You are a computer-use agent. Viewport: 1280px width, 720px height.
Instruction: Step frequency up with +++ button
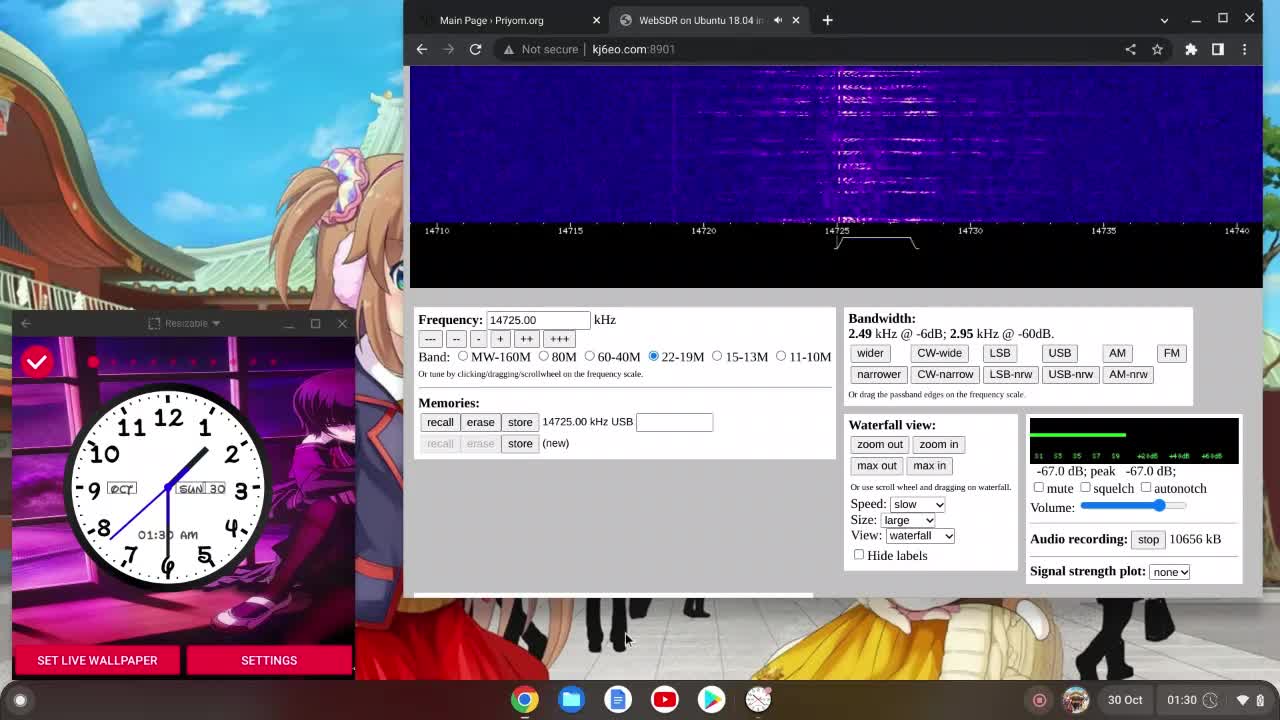(559, 339)
